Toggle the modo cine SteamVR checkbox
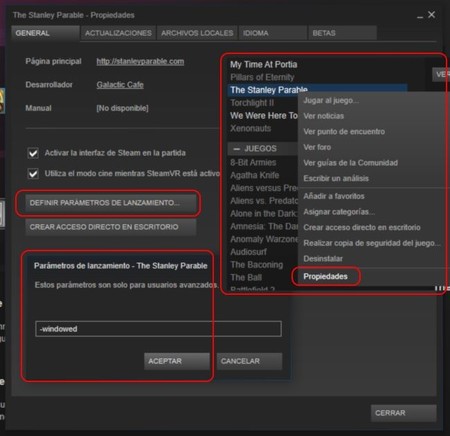The height and width of the screenshot is (436, 450). 33,174
